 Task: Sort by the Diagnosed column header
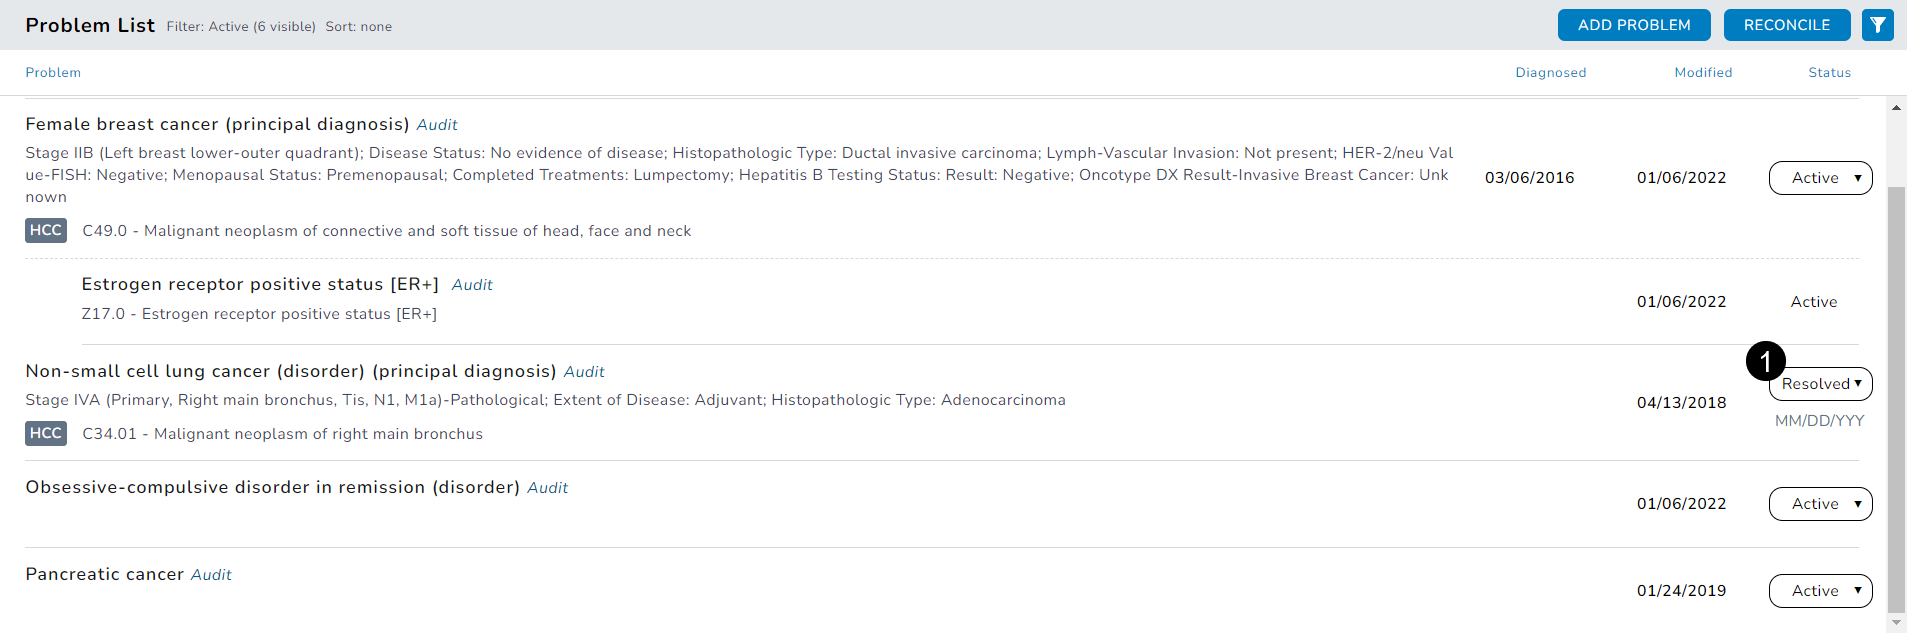1550,73
